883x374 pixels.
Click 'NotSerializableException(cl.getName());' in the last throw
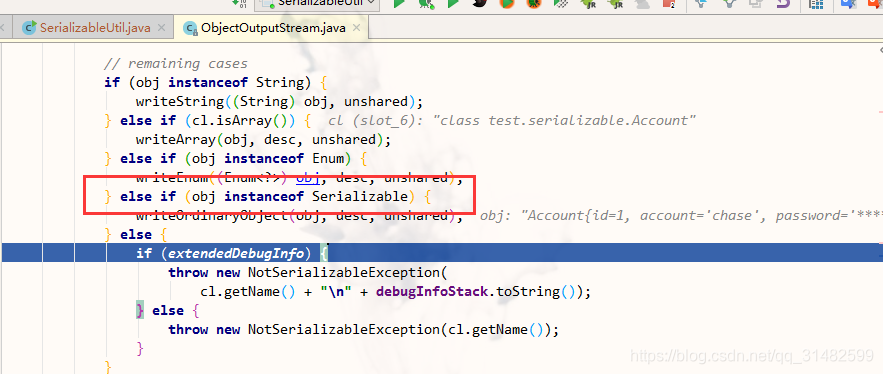point(404,330)
